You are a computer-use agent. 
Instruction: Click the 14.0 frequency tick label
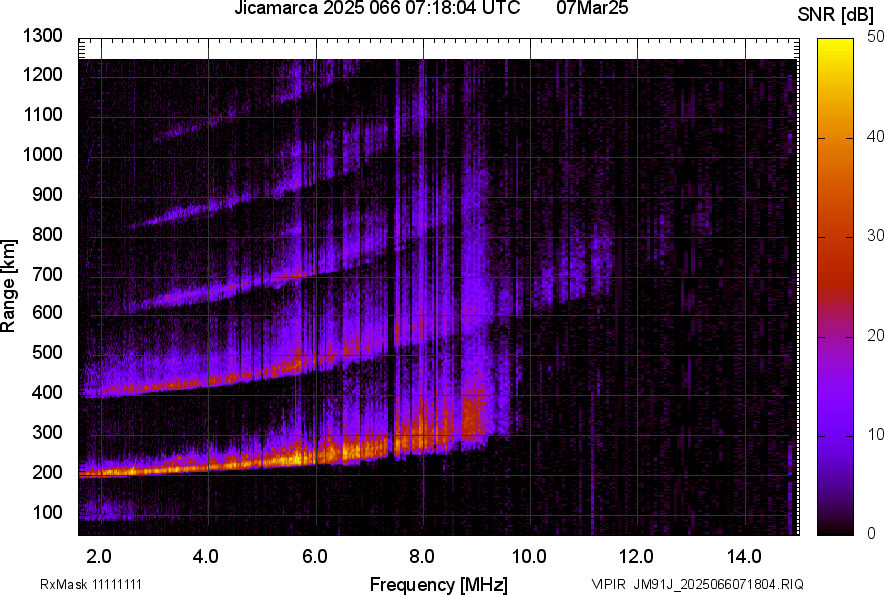point(744,556)
